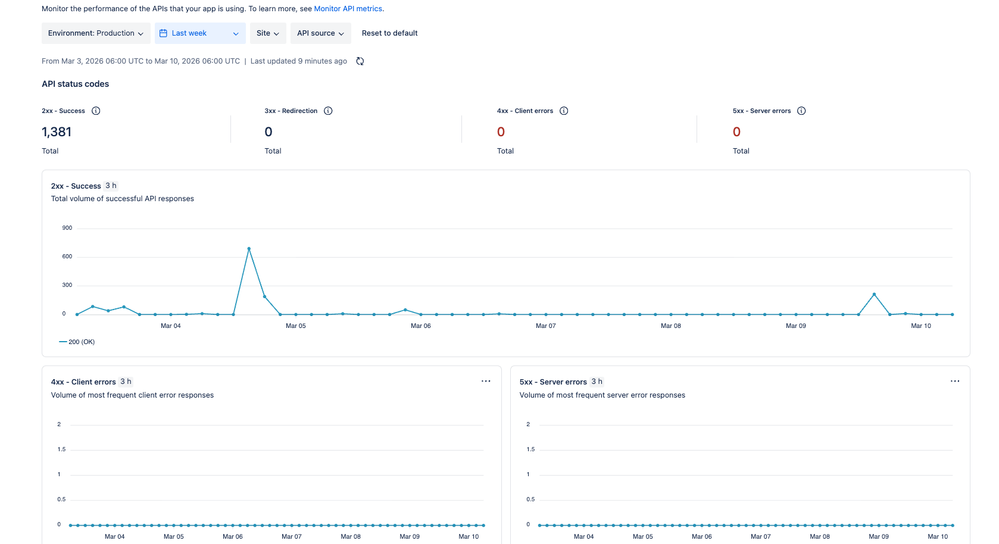
Task: Click calendar icon in Last week filter
Action: click(x=163, y=33)
